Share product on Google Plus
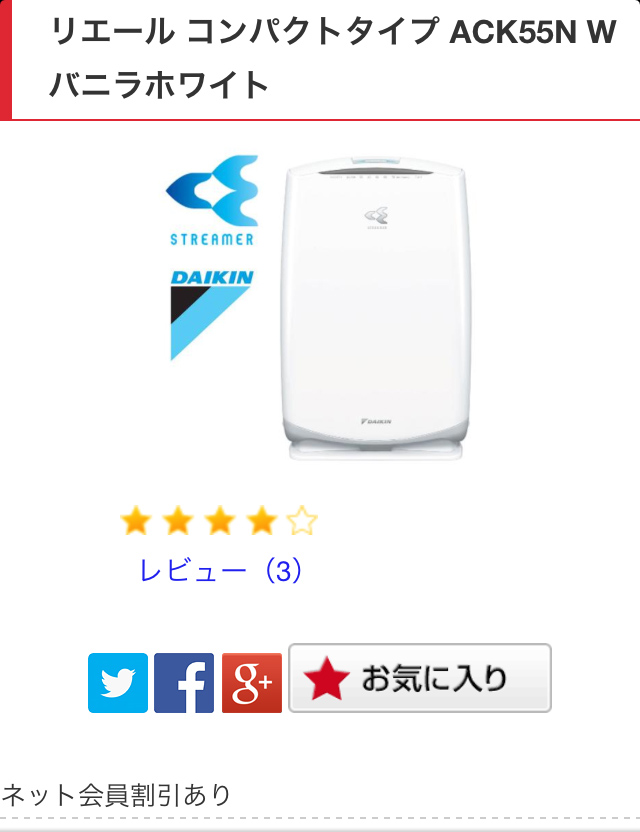This screenshot has height=832, width=640. click(252, 682)
